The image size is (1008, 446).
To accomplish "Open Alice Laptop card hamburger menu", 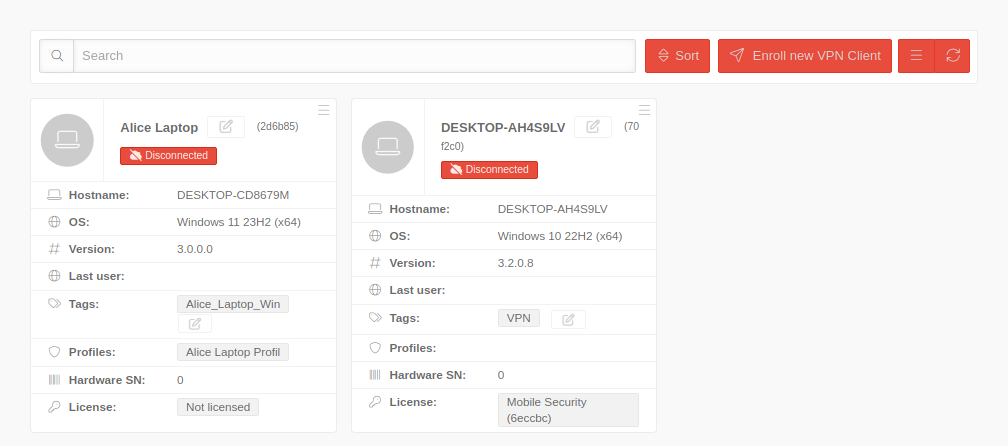I will (324, 109).
